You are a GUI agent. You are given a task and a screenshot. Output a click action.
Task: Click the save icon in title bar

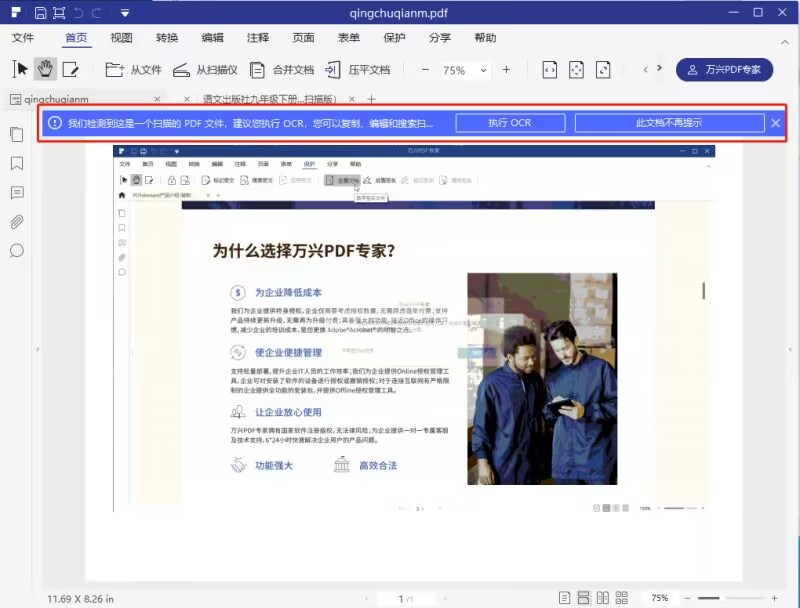point(40,13)
